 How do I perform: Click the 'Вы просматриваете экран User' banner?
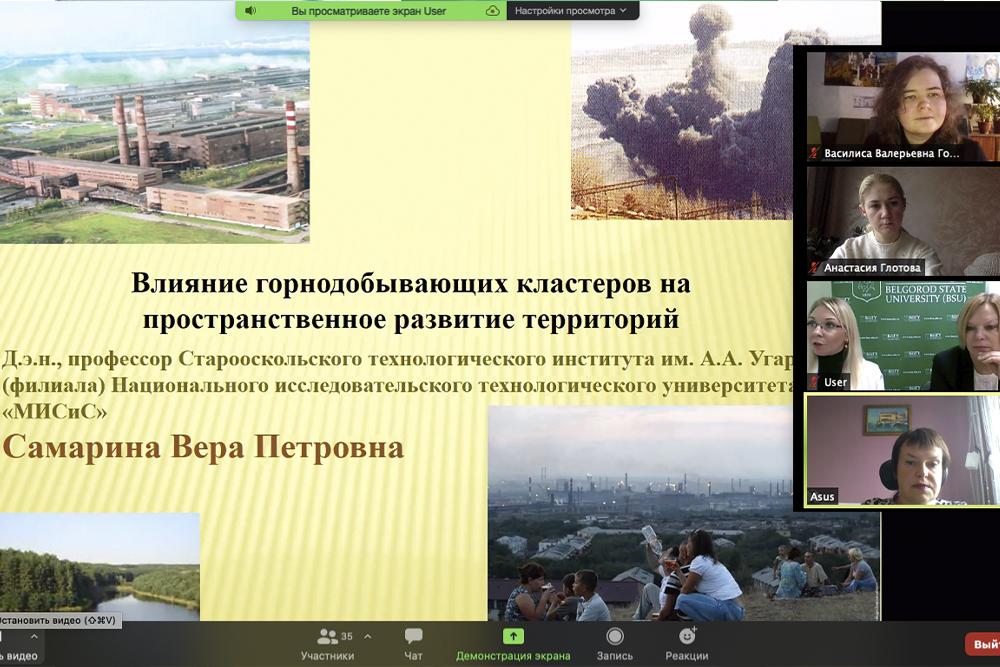(368, 10)
